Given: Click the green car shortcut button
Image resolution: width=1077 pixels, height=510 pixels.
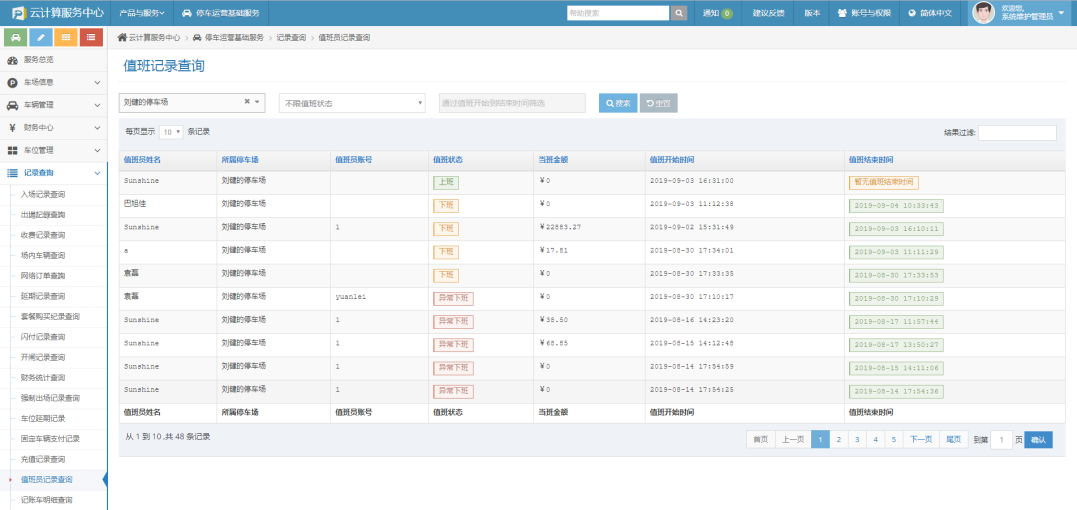Looking at the screenshot, I should coord(15,37).
